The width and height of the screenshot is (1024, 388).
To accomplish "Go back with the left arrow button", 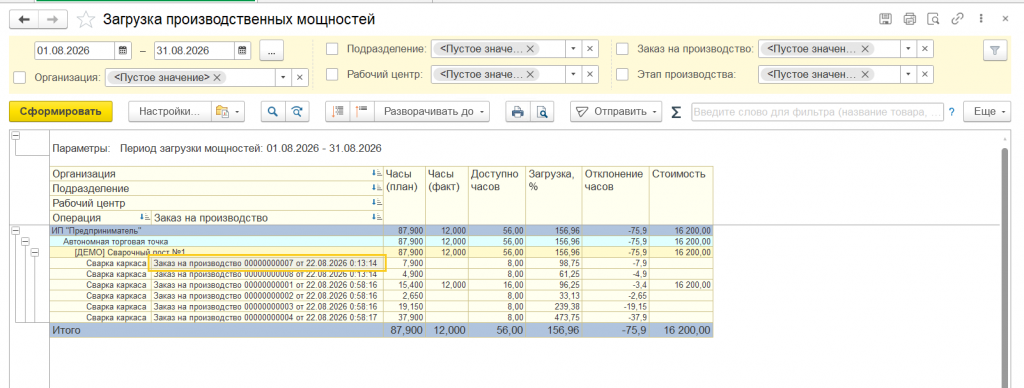I will pos(24,20).
